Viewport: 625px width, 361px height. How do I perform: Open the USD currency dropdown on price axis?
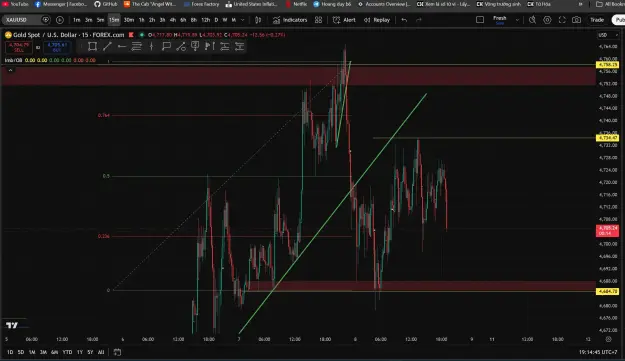click(608, 35)
